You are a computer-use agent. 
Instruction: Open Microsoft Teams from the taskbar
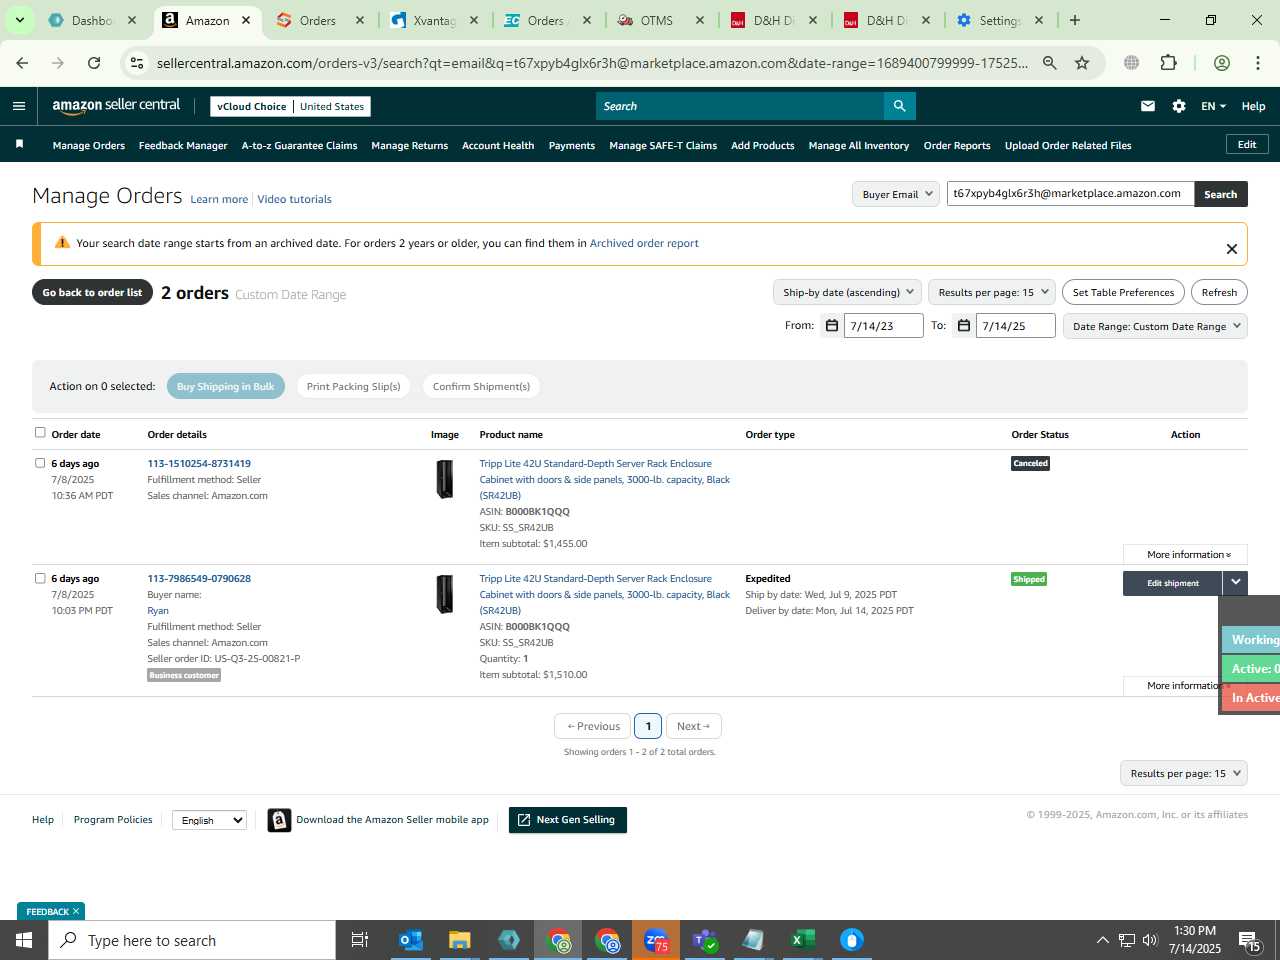coord(705,940)
